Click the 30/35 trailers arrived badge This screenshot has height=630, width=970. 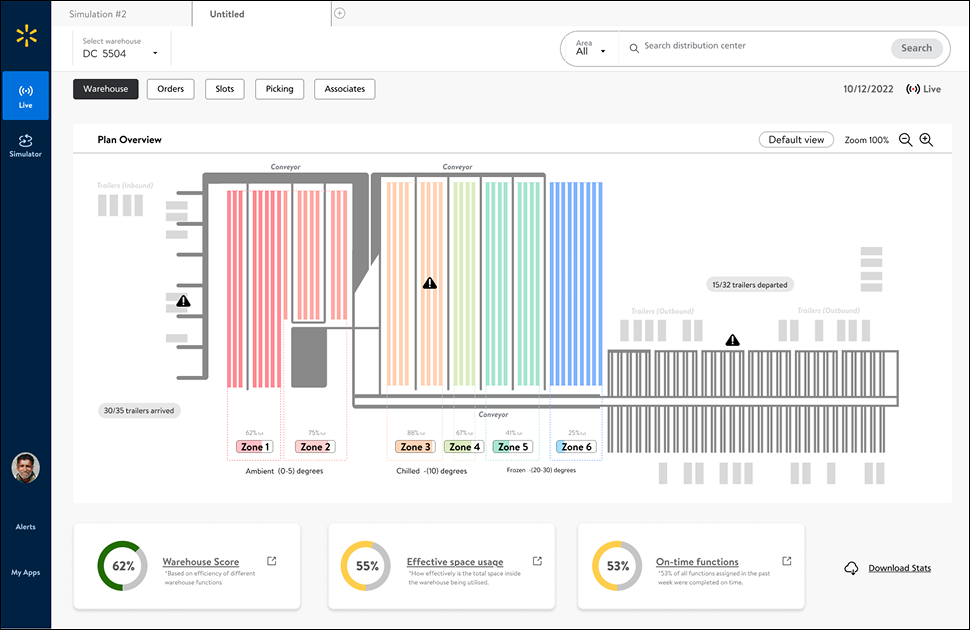coord(139,411)
